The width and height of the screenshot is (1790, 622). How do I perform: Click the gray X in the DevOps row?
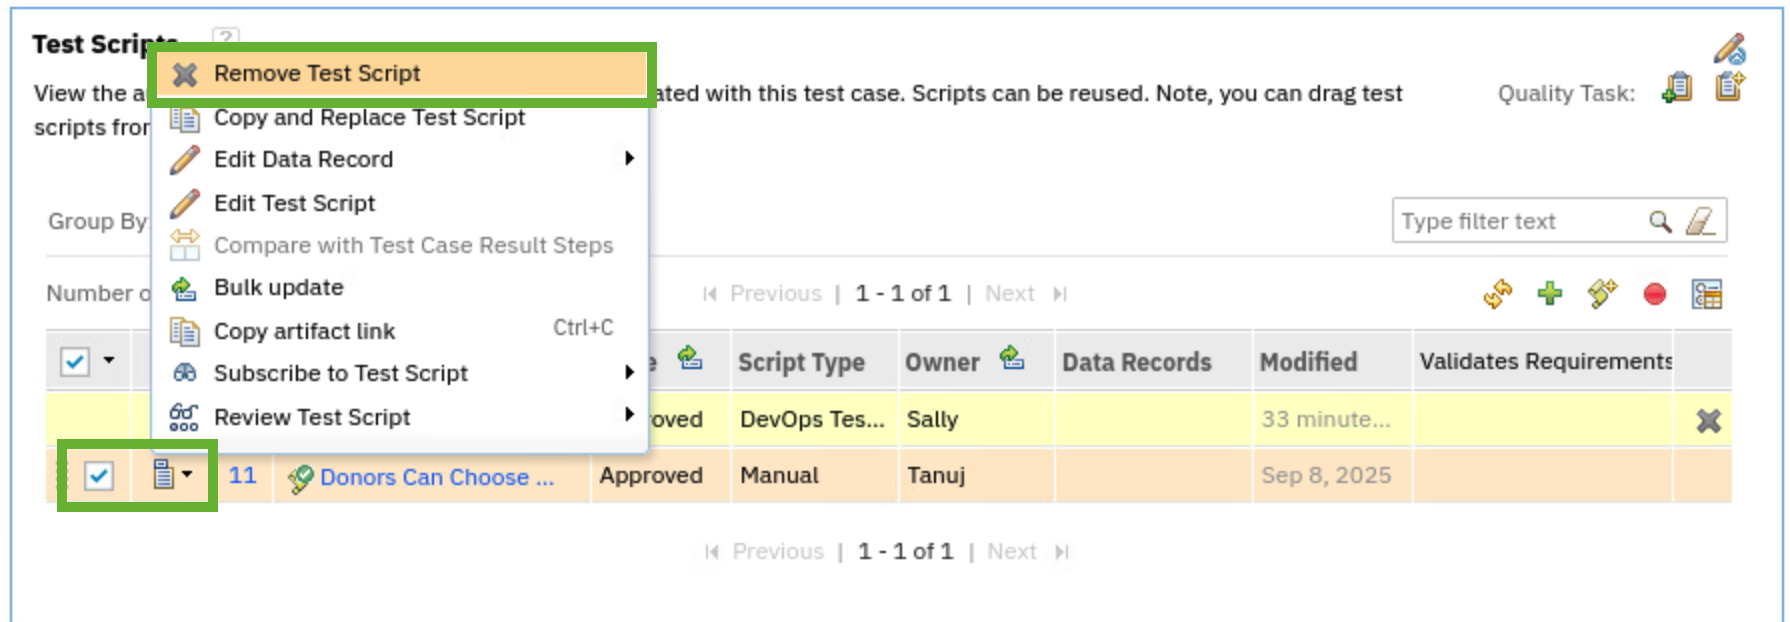pyautogui.click(x=1709, y=421)
